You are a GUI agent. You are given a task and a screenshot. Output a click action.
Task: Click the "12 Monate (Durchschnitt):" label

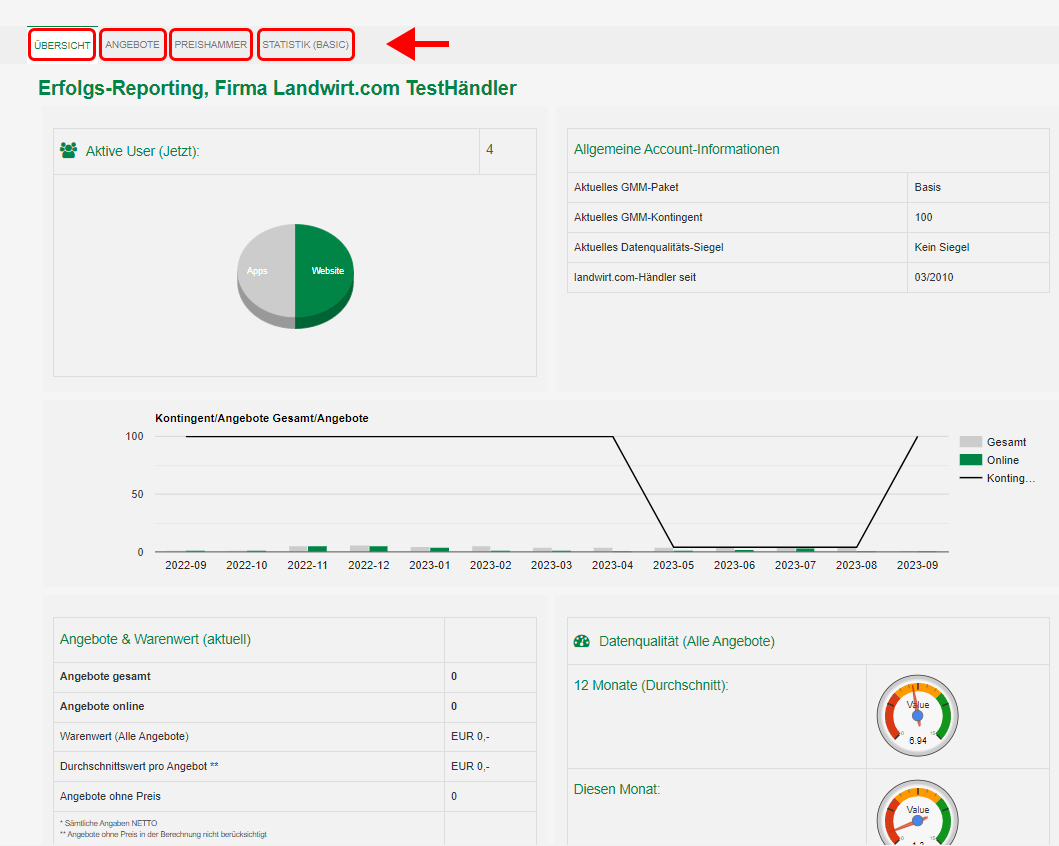(x=651, y=685)
